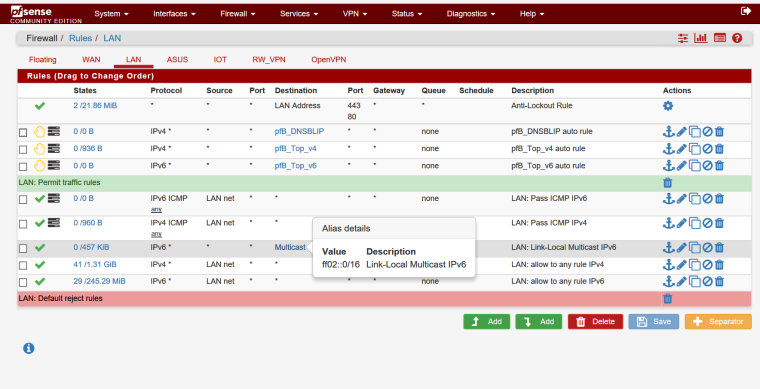760x389 pixels.
Task: Open the Help dropdown menu
Action: 532,14
